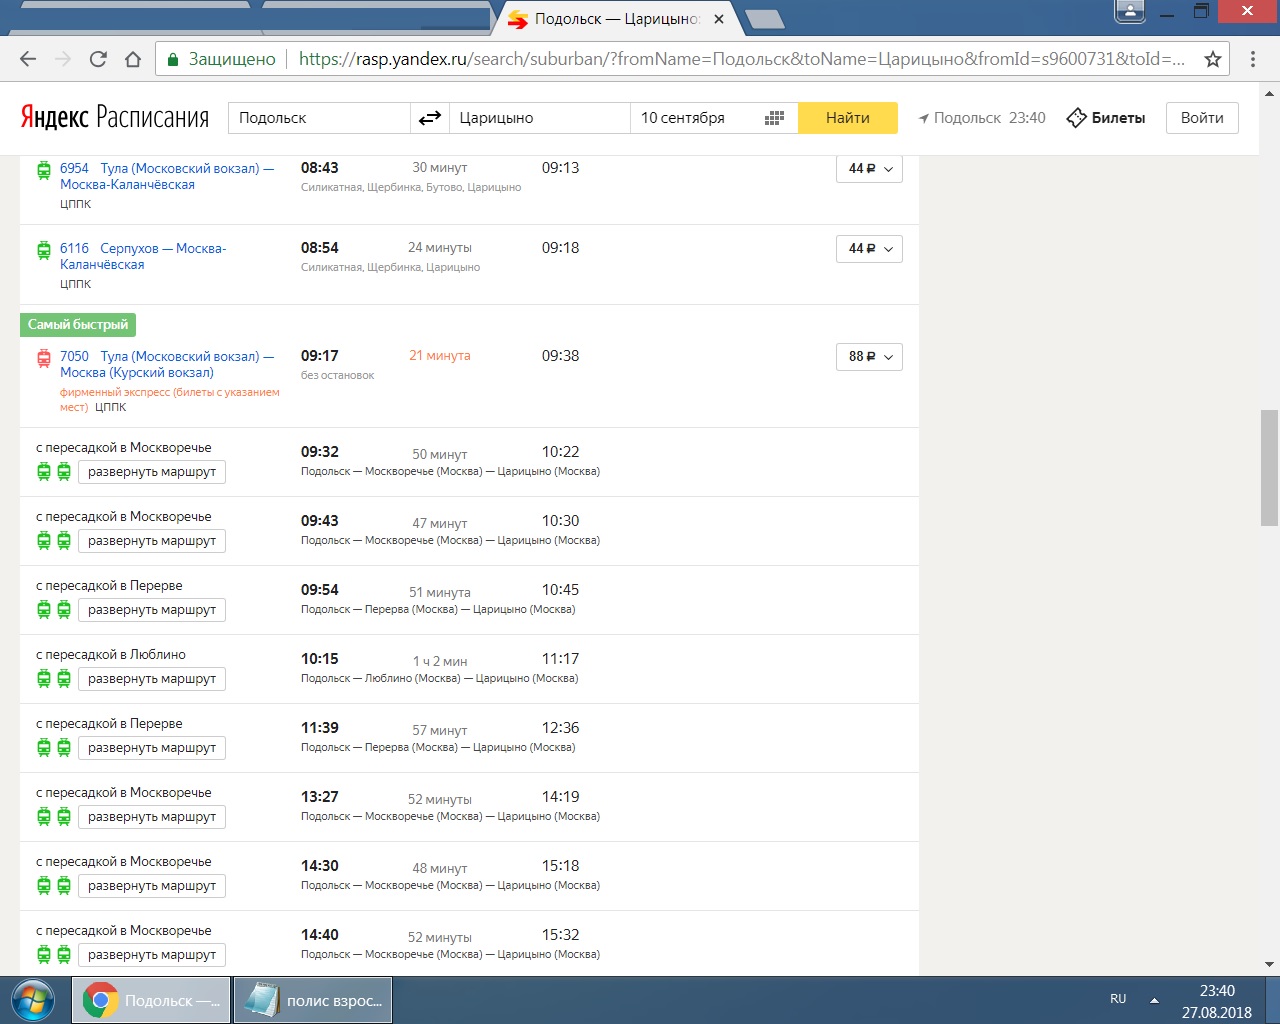1280x1024 pixels.
Task: Open the Windows Start menu
Action: (33, 1000)
